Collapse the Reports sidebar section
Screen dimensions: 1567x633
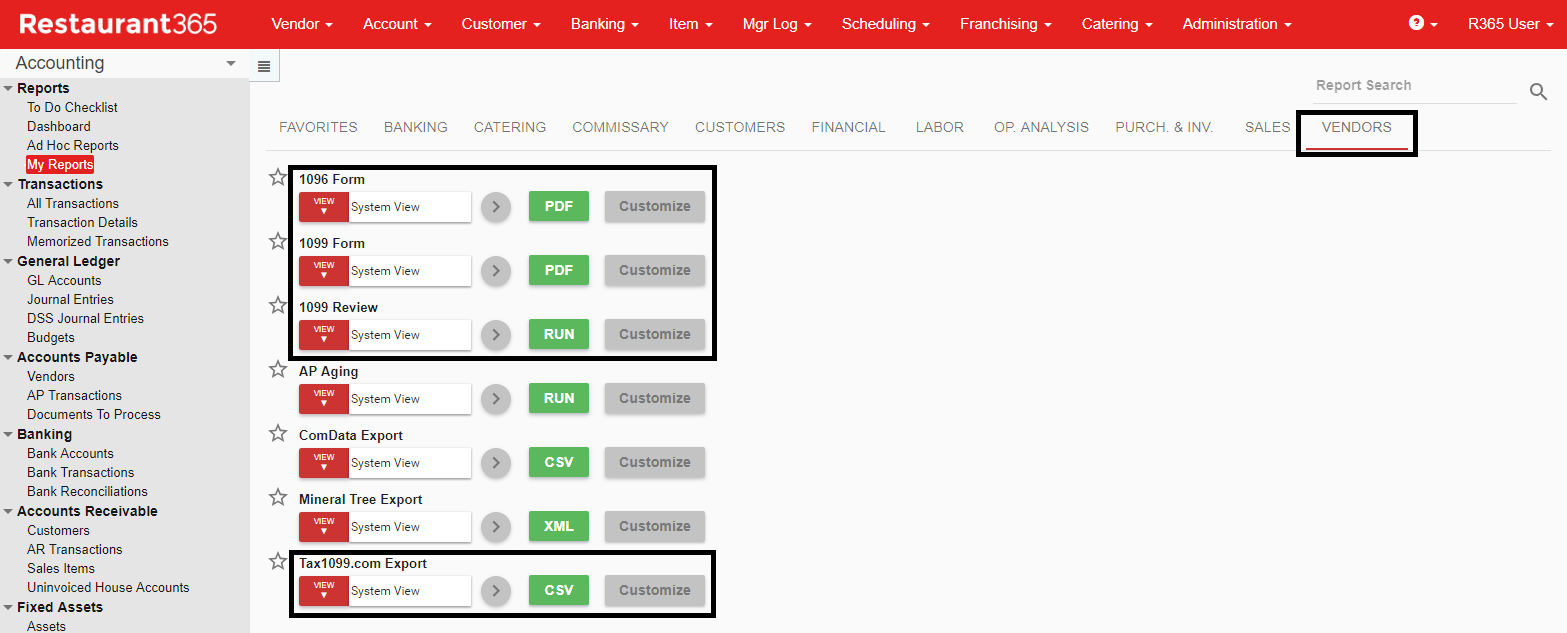(8, 88)
